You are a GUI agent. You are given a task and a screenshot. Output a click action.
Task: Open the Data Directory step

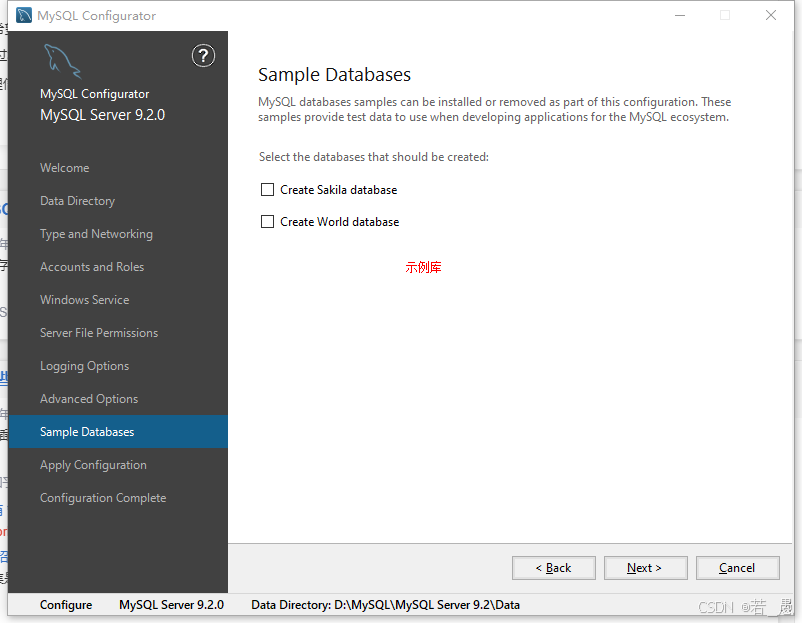(77, 201)
